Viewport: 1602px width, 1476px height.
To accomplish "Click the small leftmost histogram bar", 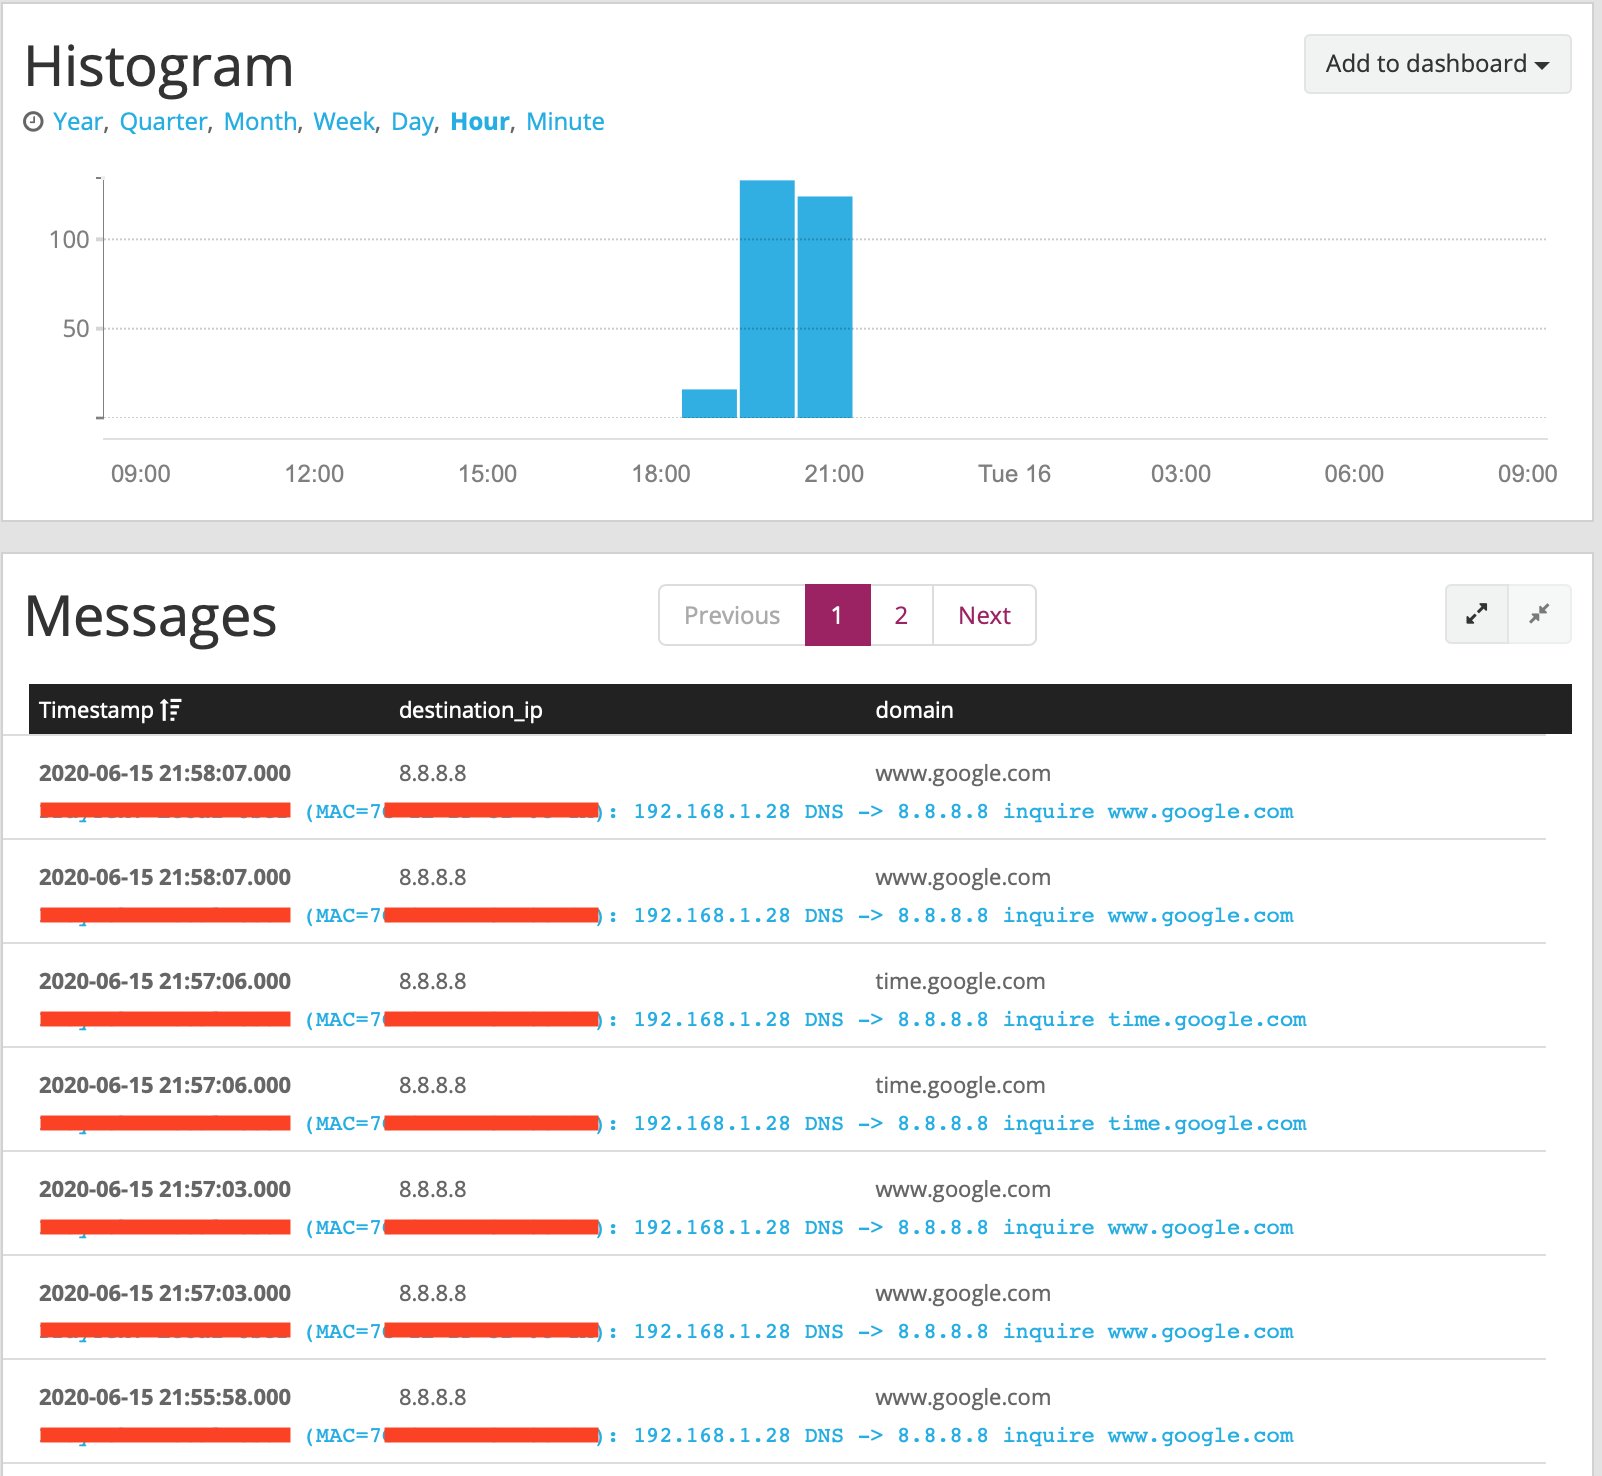I will click(x=709, y=404).
